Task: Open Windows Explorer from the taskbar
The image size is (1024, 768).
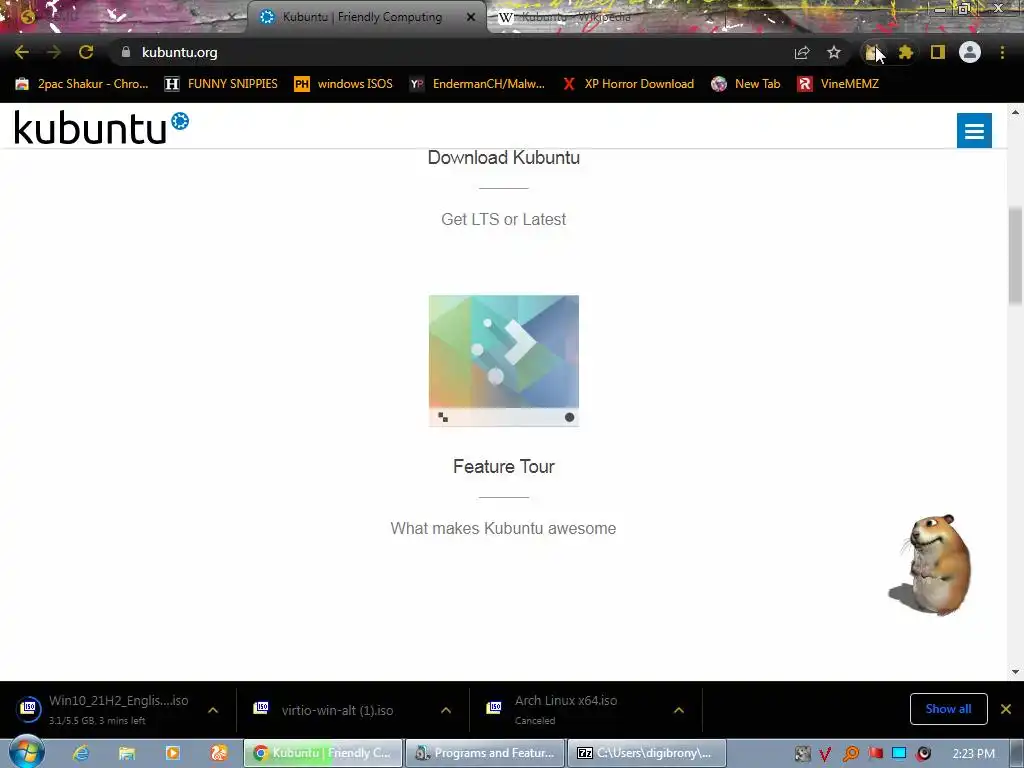Action: (x=127, y=753)
